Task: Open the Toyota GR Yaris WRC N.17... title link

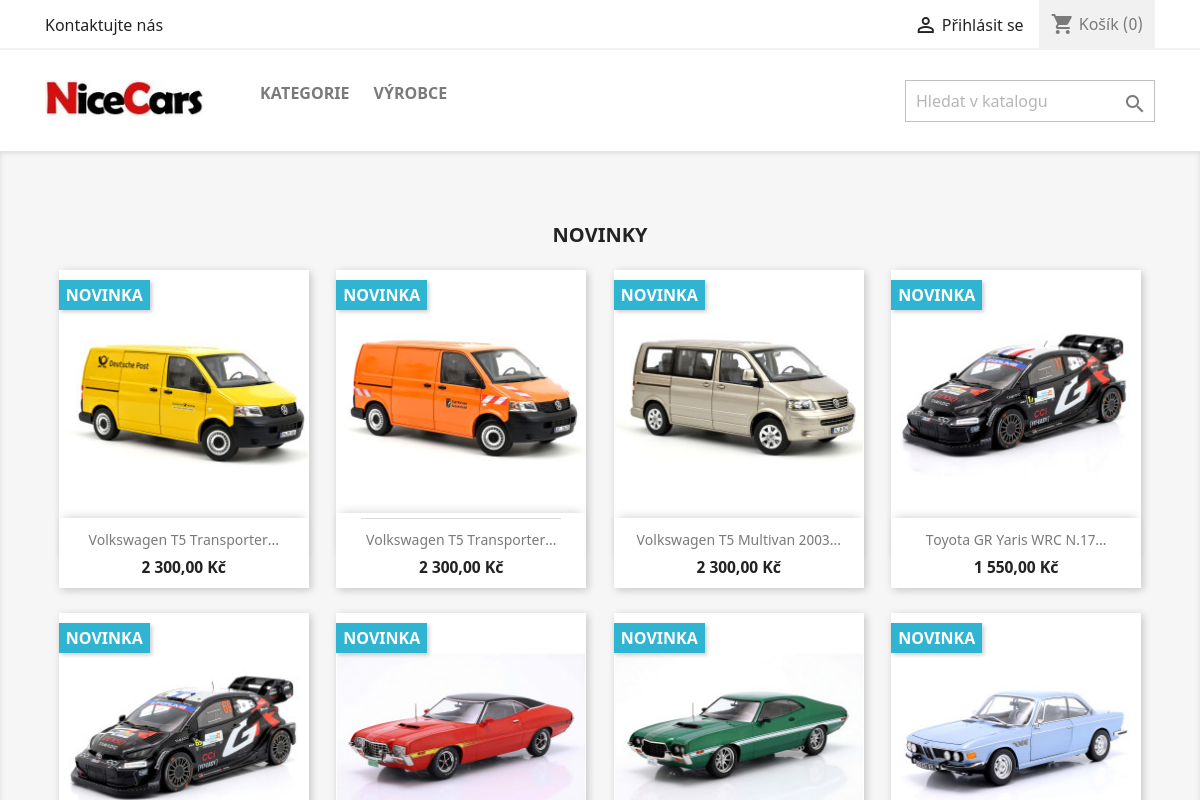Action: [1016, 540]
